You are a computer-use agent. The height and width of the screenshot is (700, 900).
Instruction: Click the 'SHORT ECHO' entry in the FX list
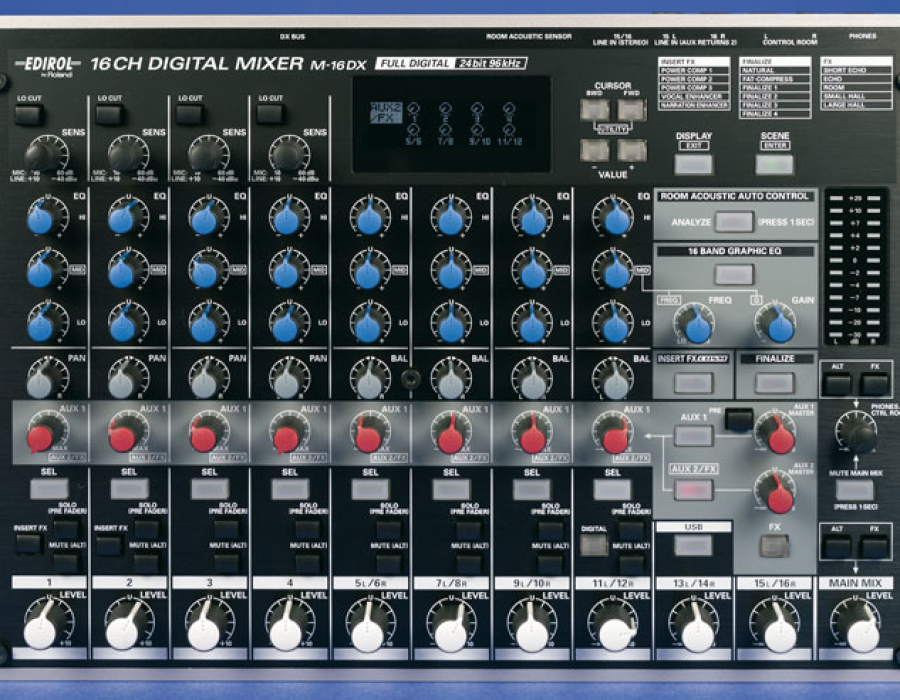[x=856, y=70]
